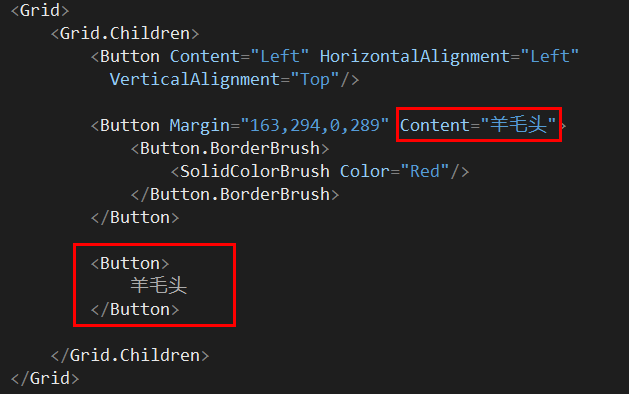
Task: Click the Button.BorderBrush opening tag
Action: pyautogui.click(x=230, y=148)
